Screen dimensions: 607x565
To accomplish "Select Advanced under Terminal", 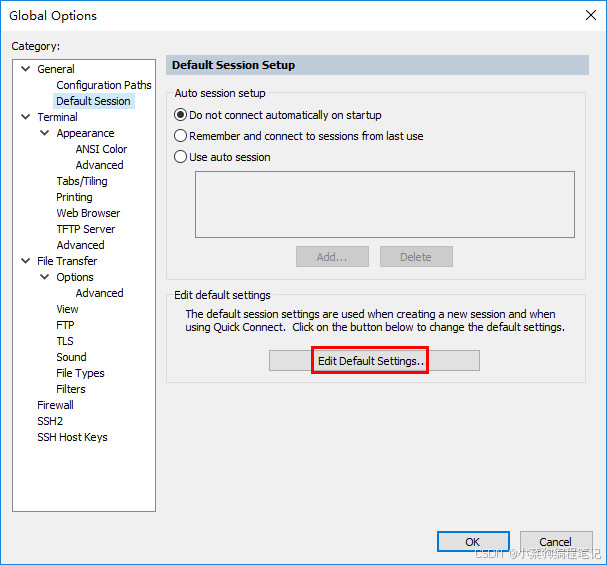I will (80, 245).
